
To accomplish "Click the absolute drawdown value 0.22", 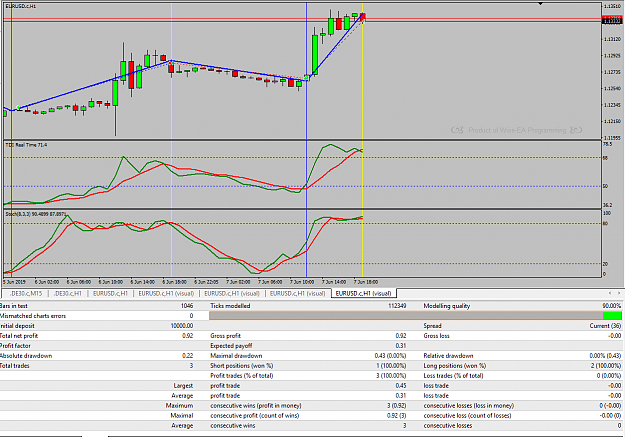I will [188, 356].
